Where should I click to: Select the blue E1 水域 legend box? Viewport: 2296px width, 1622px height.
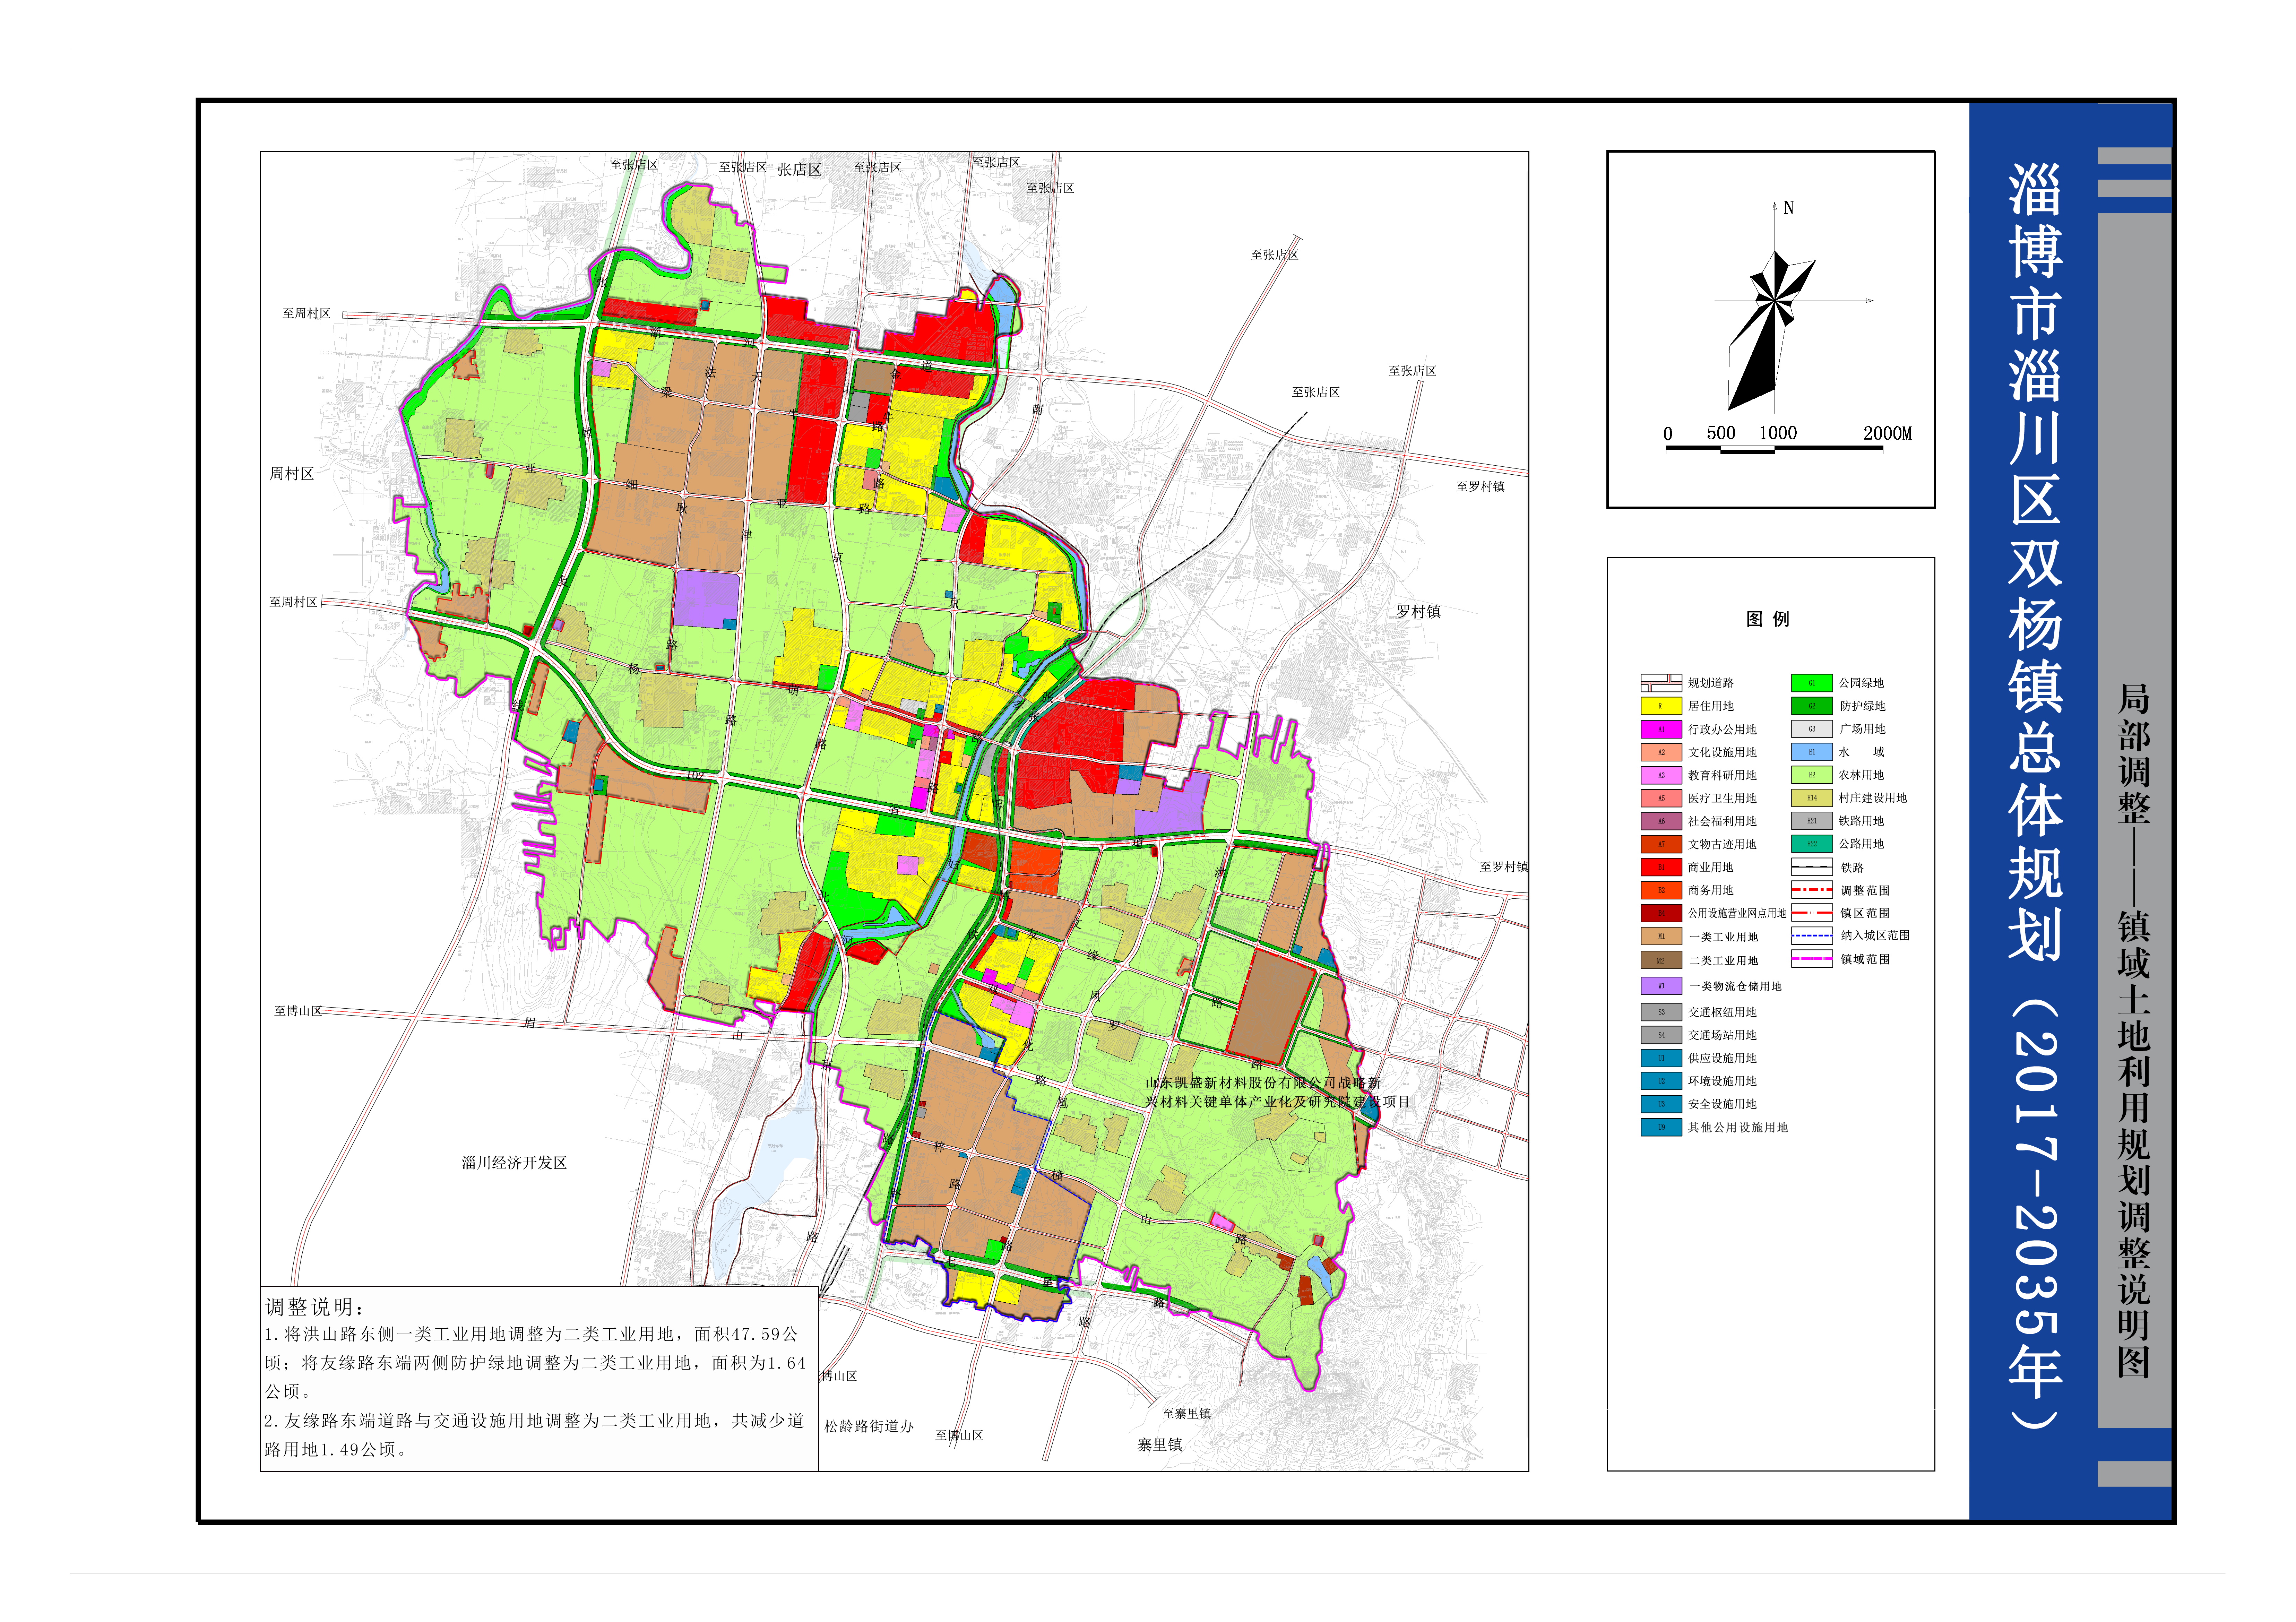pos(1812,752)
